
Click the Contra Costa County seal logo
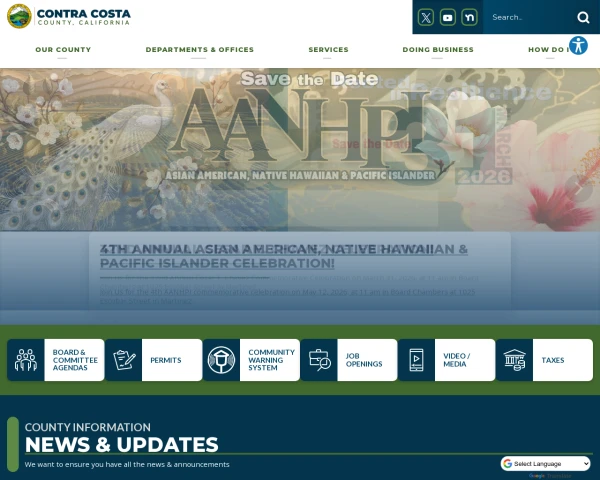pos(19,16)
